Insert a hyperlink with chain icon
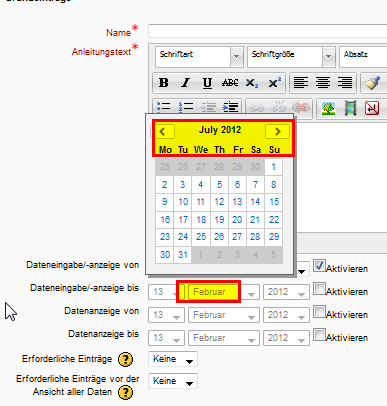387x406 pixels. pyautogui.click(x=257, y=108)
